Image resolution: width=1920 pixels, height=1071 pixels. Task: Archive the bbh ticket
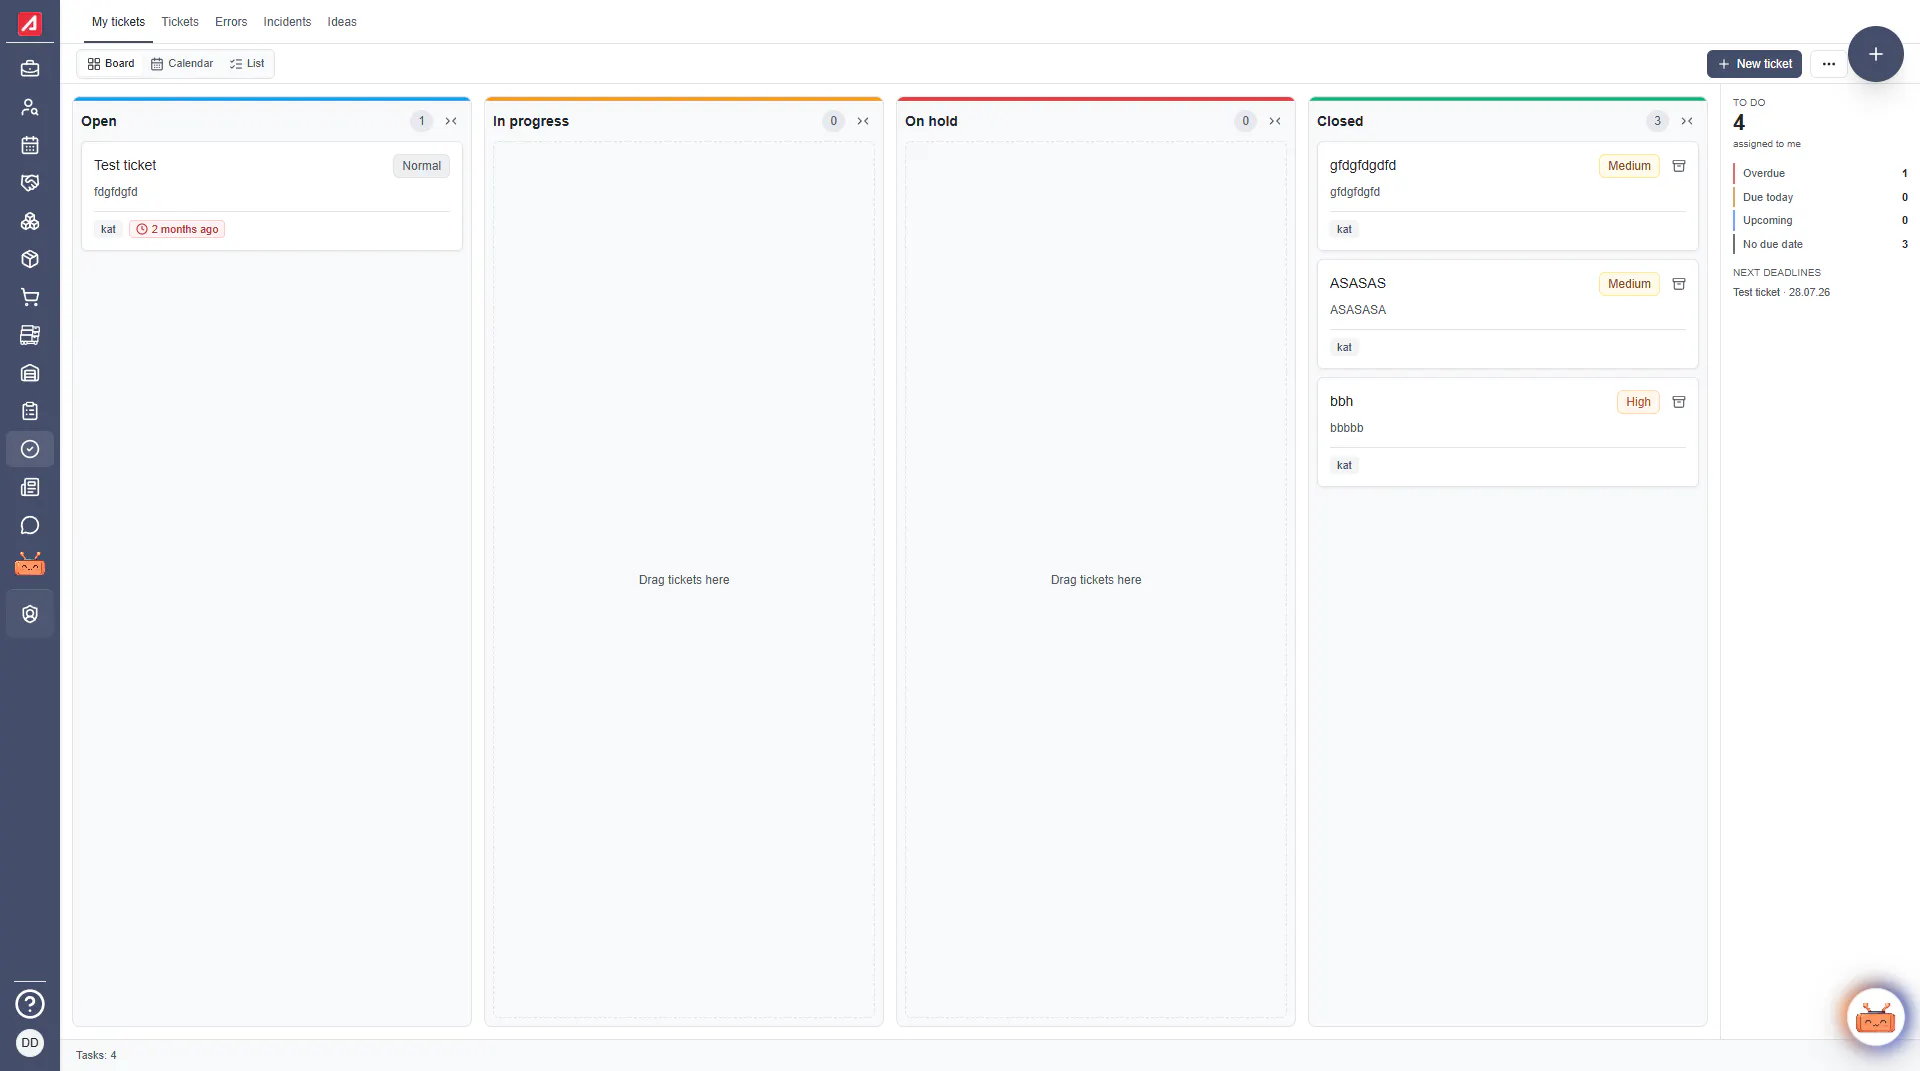(1679, 402)
